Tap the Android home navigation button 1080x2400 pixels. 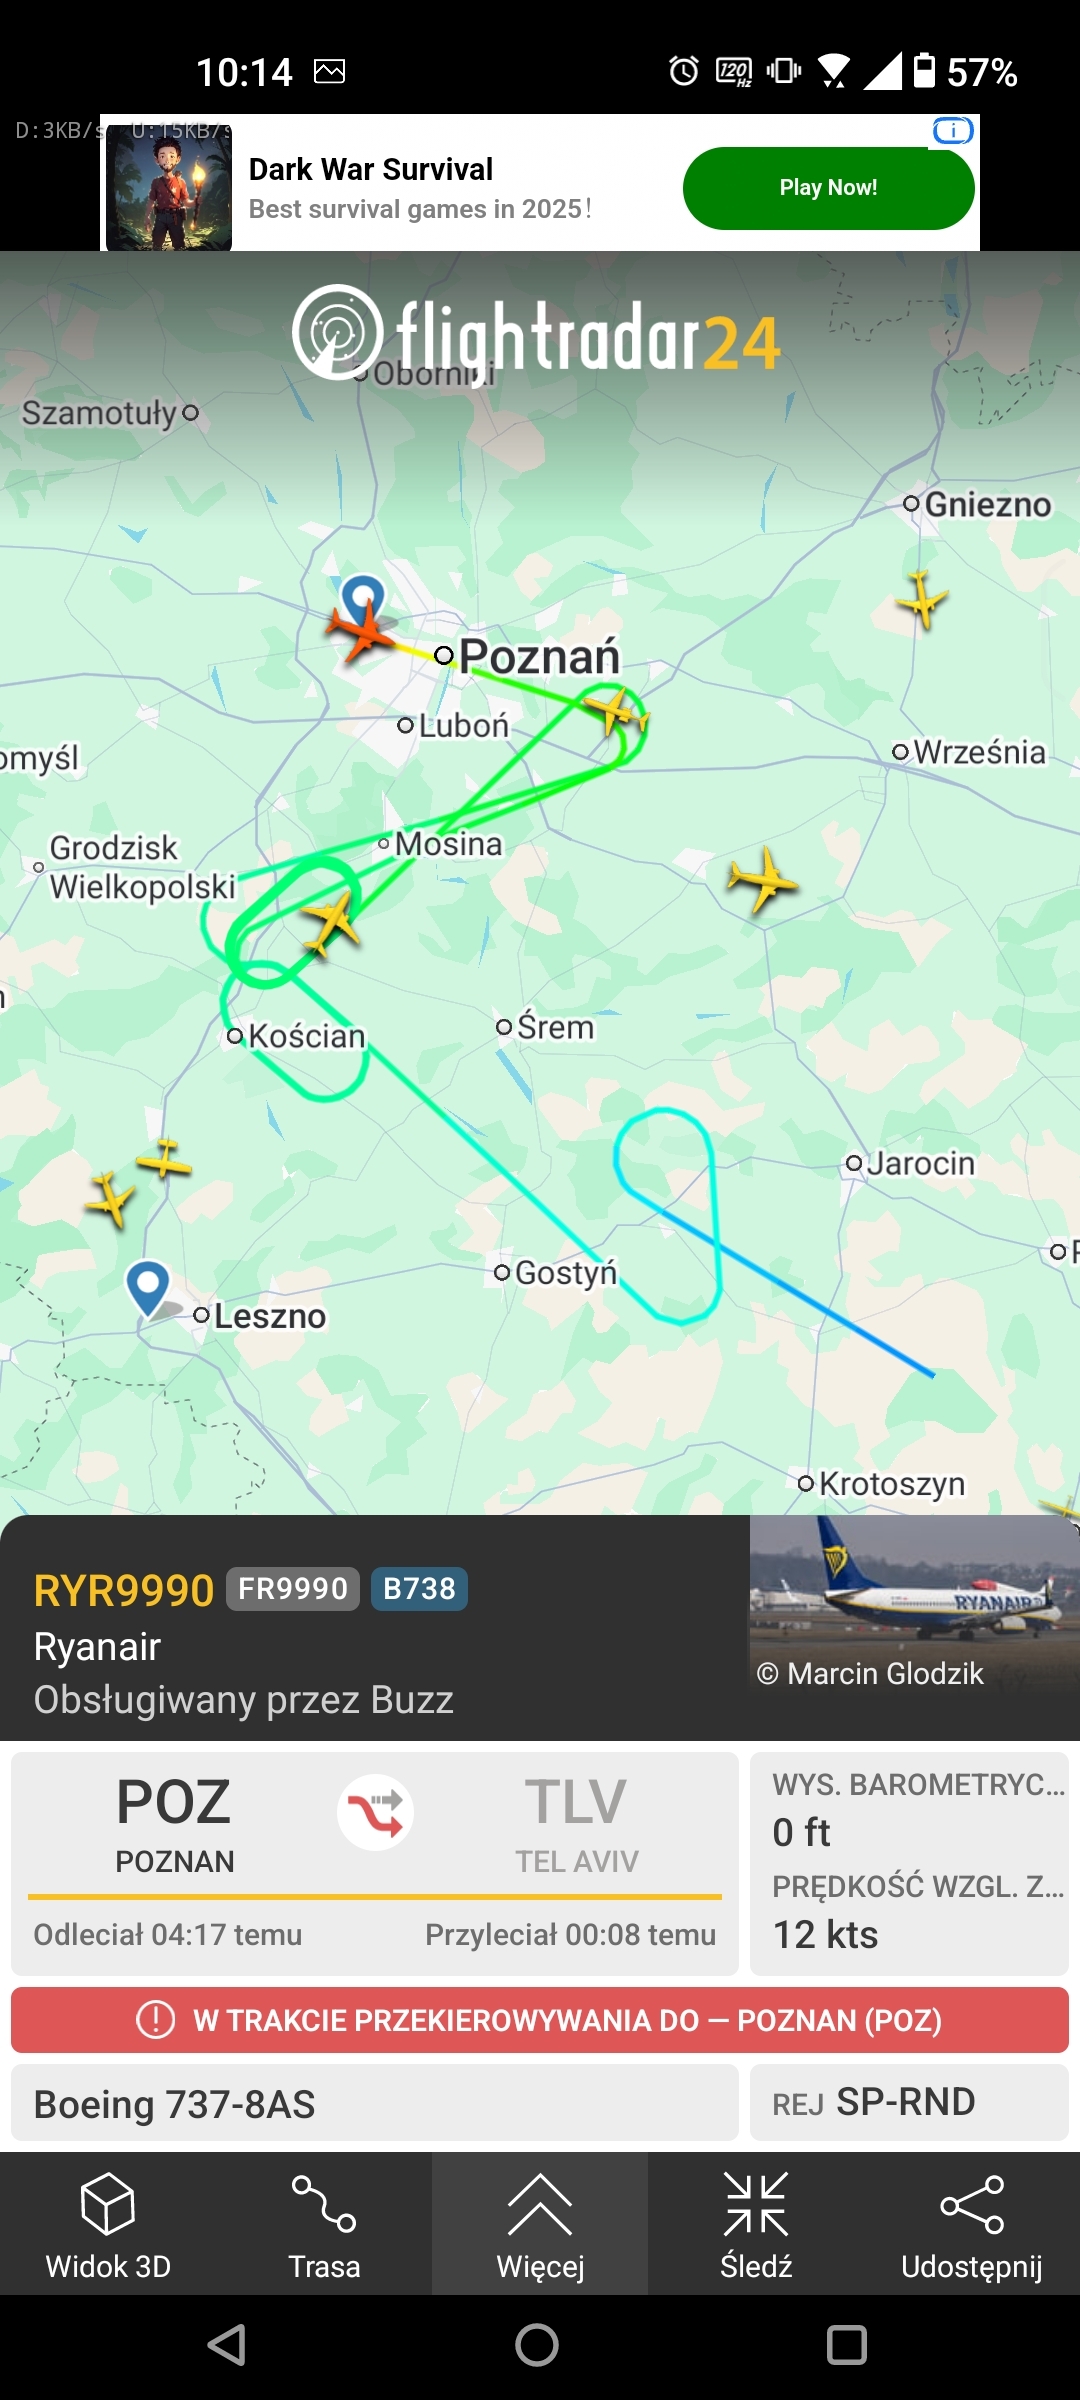537,2345
